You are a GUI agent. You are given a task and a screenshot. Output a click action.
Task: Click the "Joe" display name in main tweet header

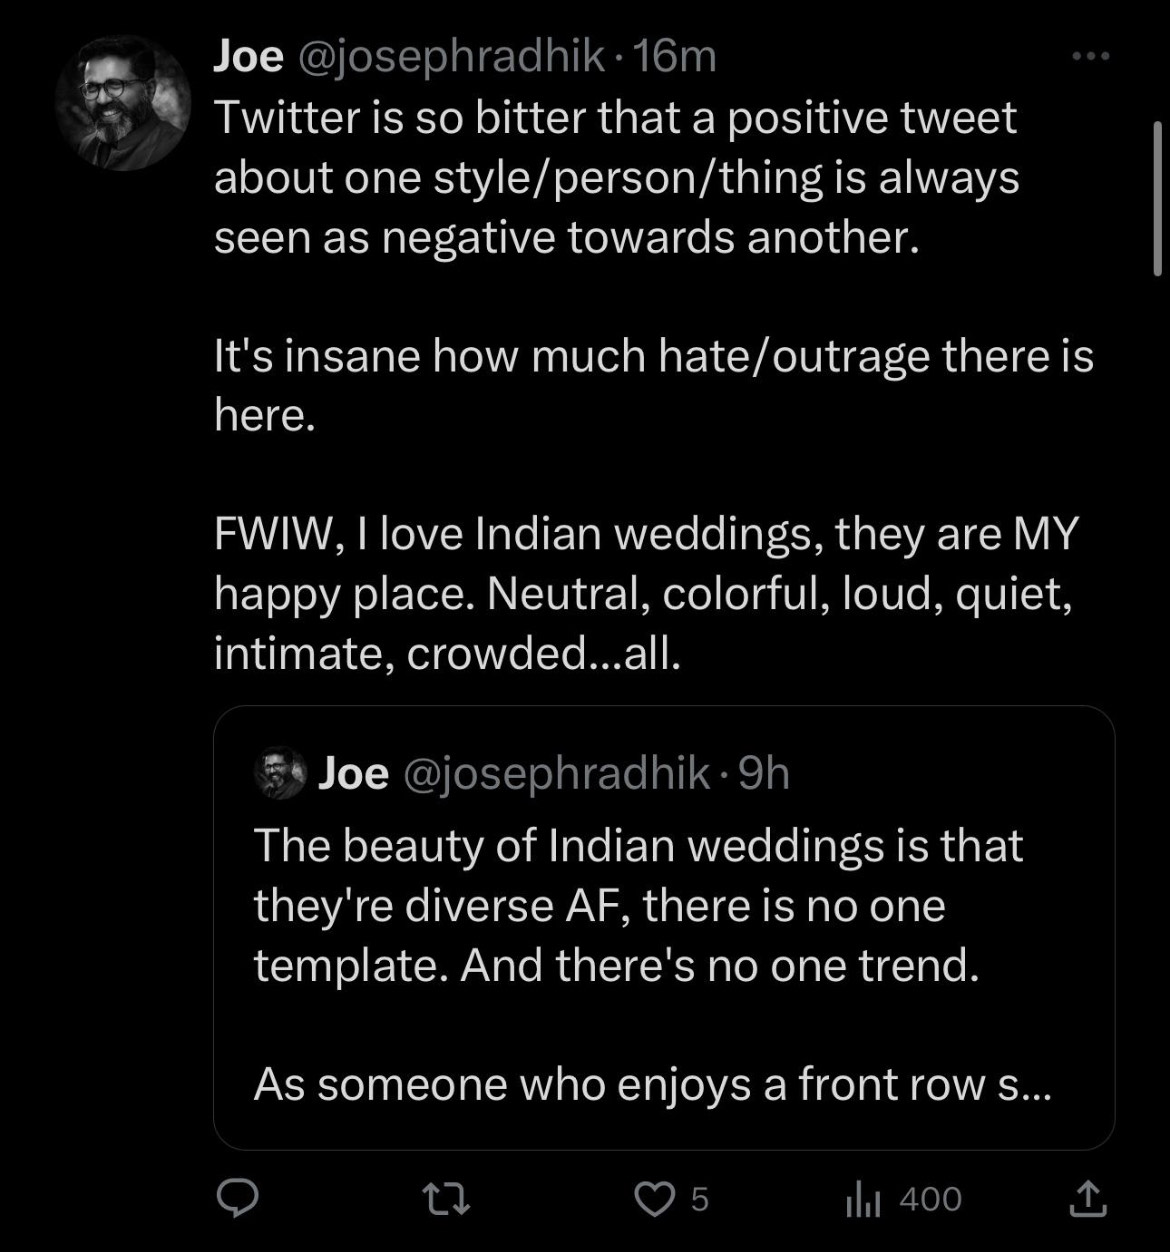pos(248,57)
